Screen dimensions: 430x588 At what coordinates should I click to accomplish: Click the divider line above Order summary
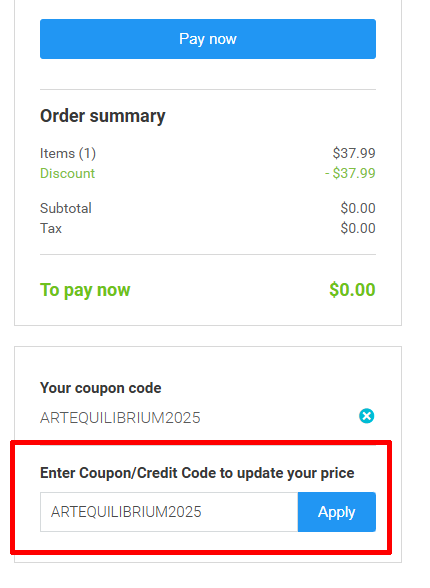click(208, 90)
